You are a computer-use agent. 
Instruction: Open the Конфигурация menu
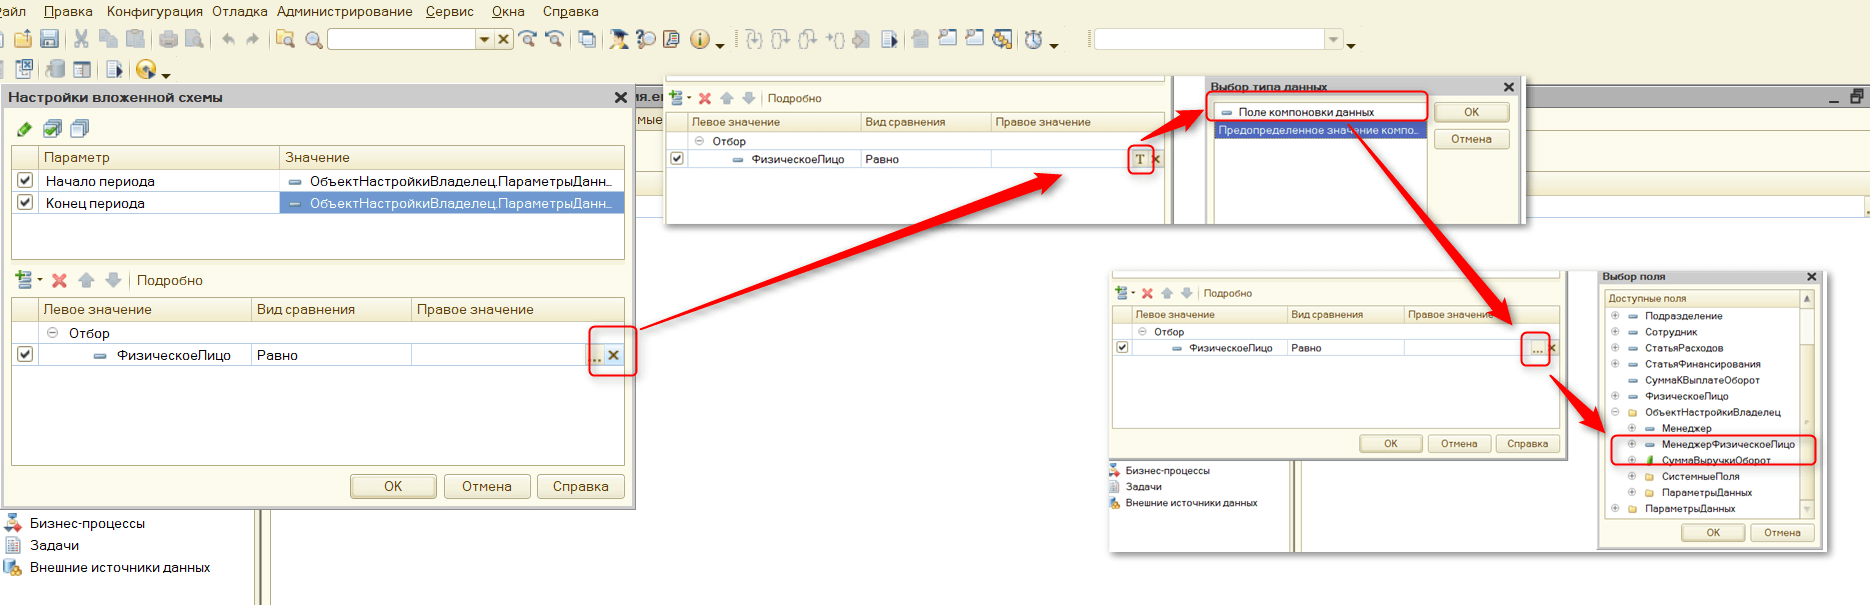pos(154,11)
